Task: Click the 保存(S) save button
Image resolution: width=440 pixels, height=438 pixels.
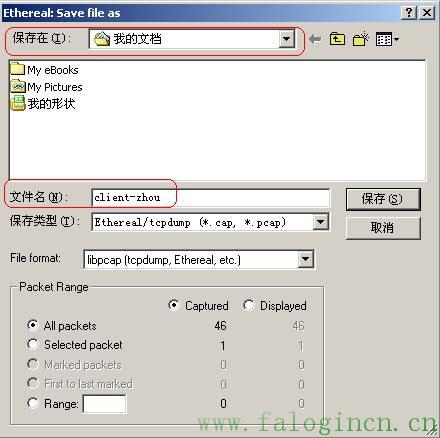Action: [x=383, y=199]
